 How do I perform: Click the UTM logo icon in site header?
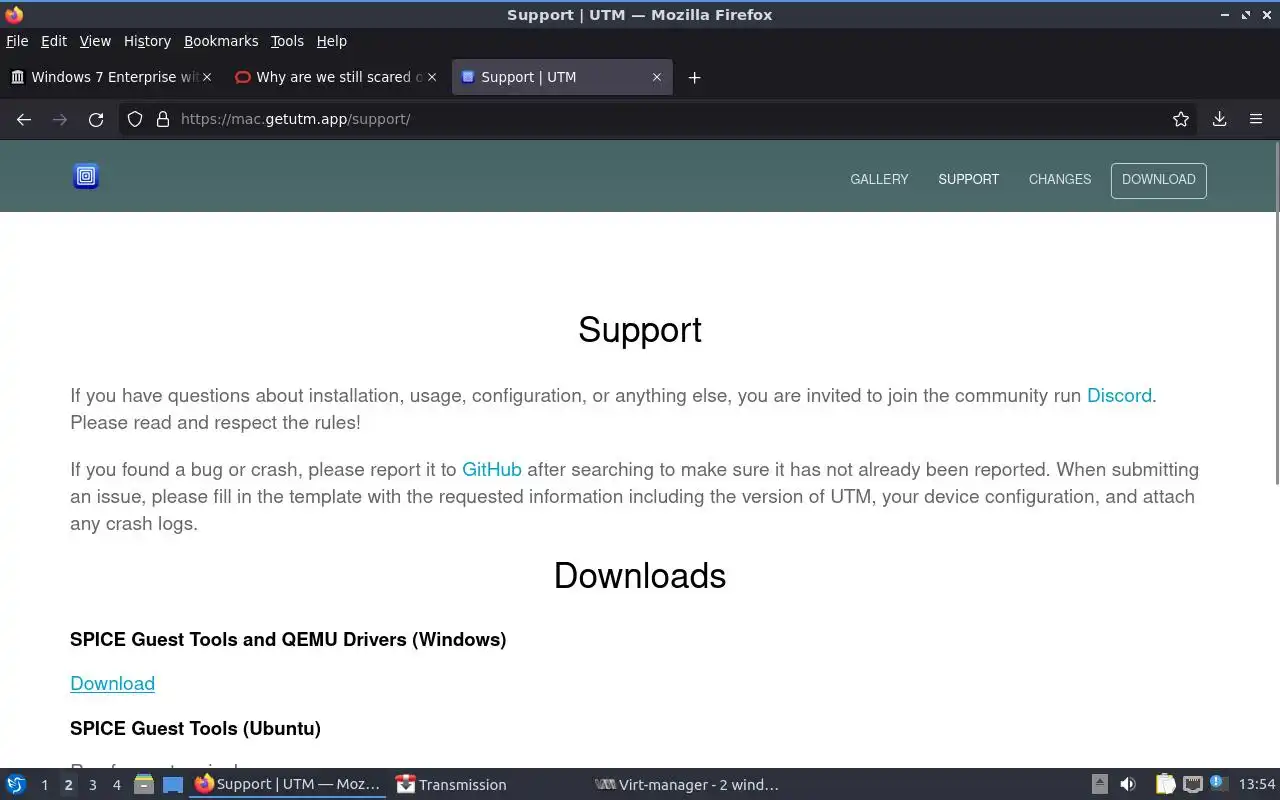click(86, 177)
